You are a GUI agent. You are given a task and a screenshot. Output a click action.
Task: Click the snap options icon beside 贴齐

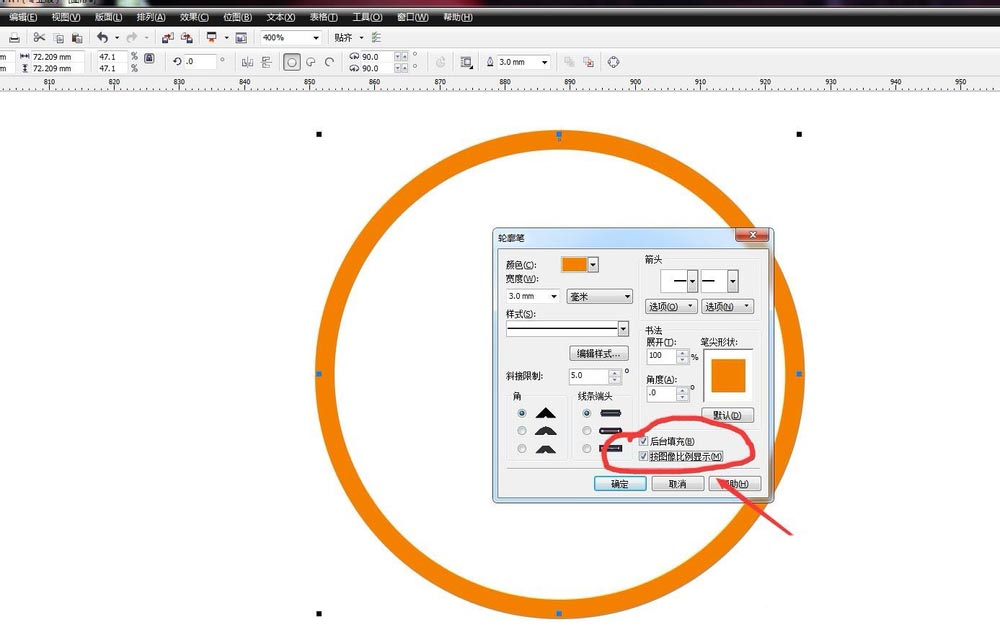[x=376, y=38]
